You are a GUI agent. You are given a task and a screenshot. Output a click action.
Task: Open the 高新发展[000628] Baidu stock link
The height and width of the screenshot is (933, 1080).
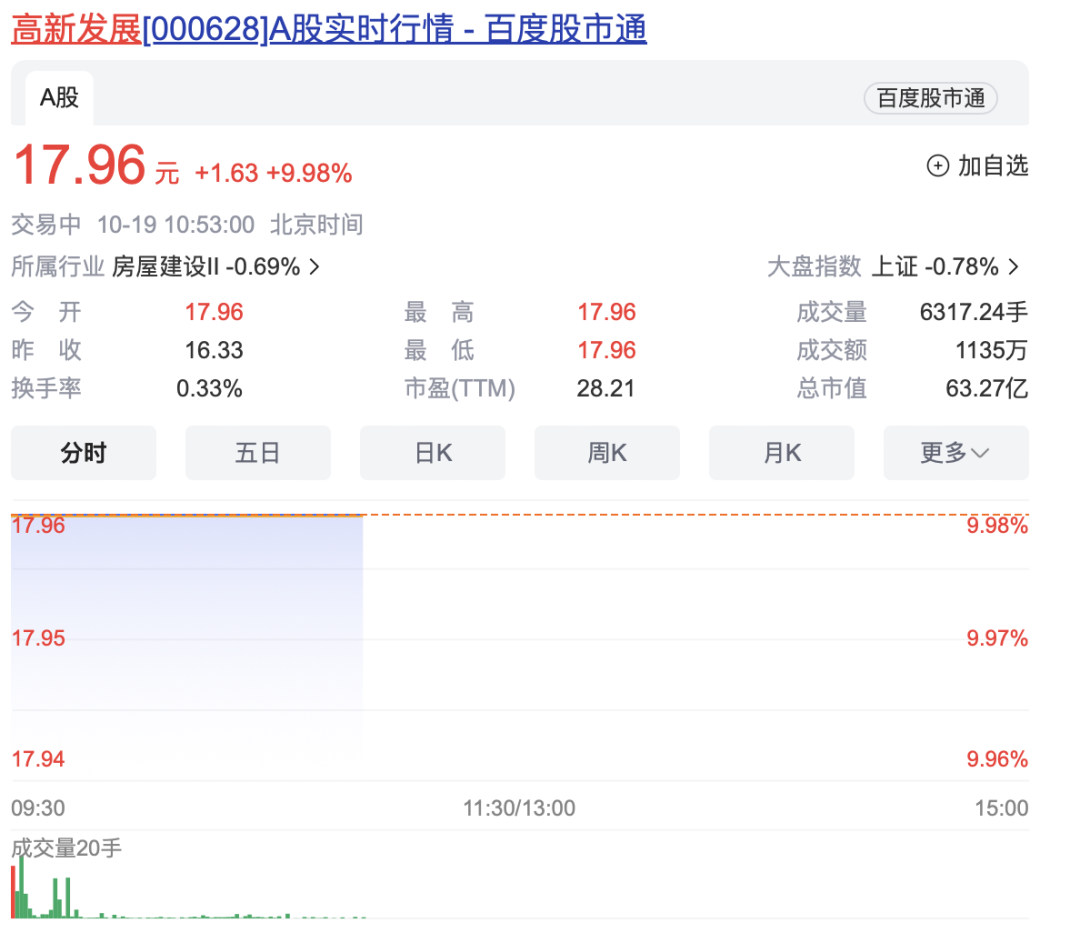click(329, 29)
